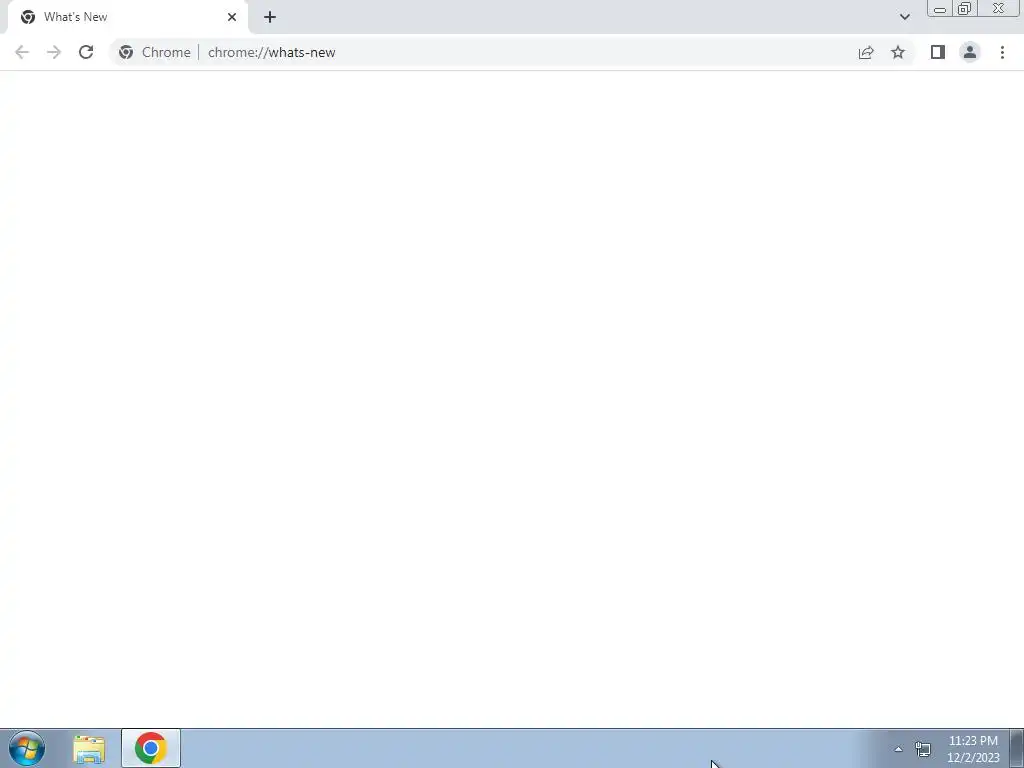The image size is (1024, 768).
Task: Click the Show desktop strip
Action: coord(1017,748)
